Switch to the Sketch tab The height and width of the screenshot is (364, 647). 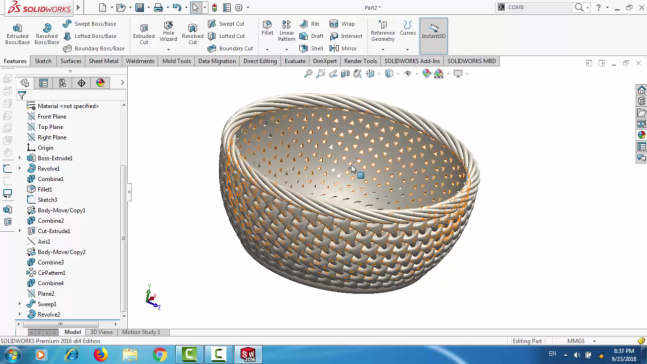click(x=43, y=61)
